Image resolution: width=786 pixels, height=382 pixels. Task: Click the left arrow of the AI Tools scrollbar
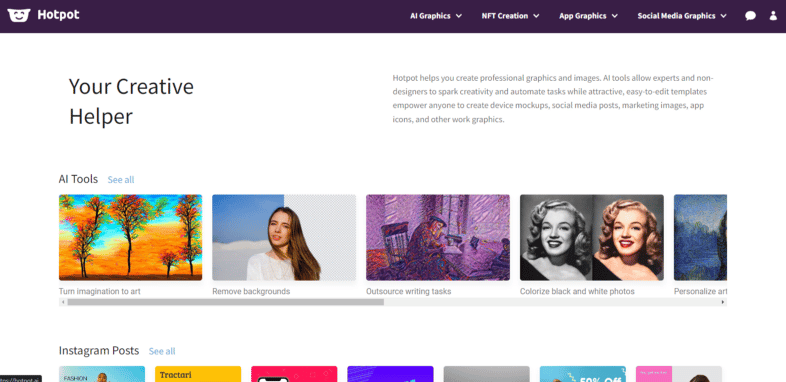coord(63,302)
